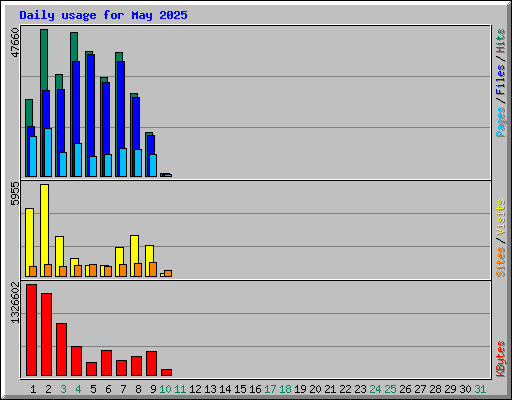512x400 pixels.
Task: Select day 4 on the x-axis
Action: [x=78, y=389]
